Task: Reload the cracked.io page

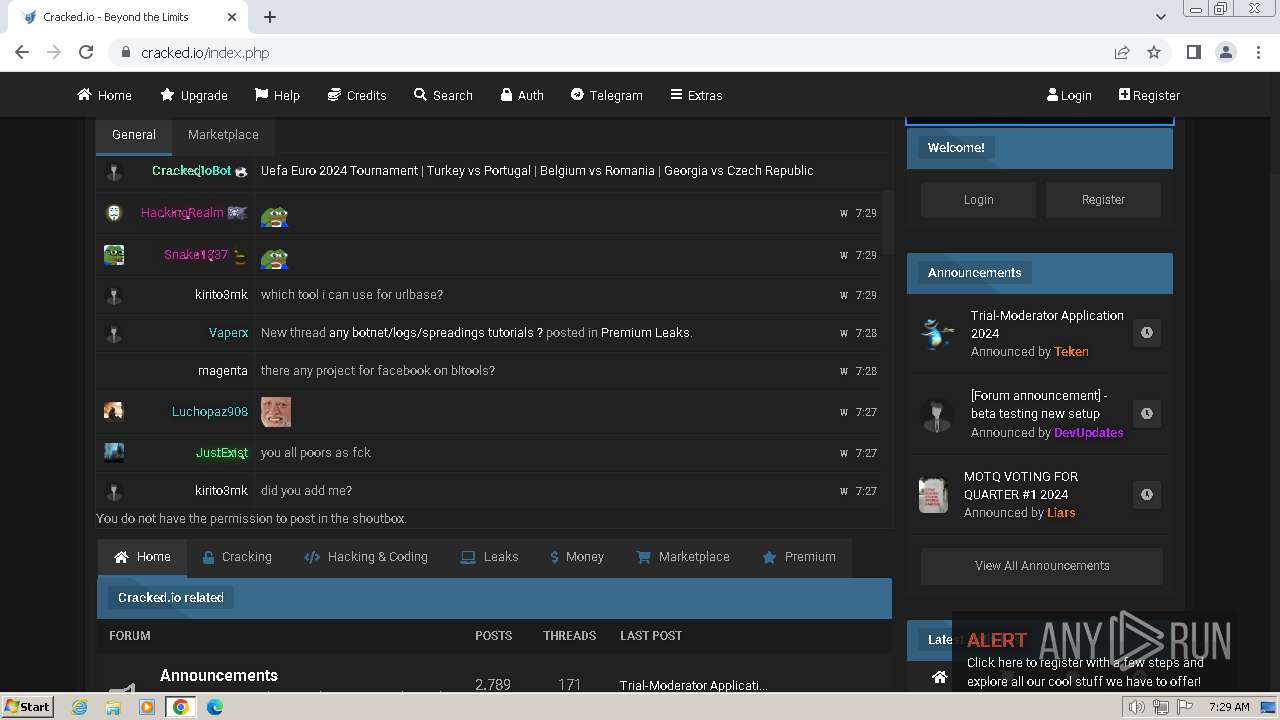Action: tap(86, 53)
